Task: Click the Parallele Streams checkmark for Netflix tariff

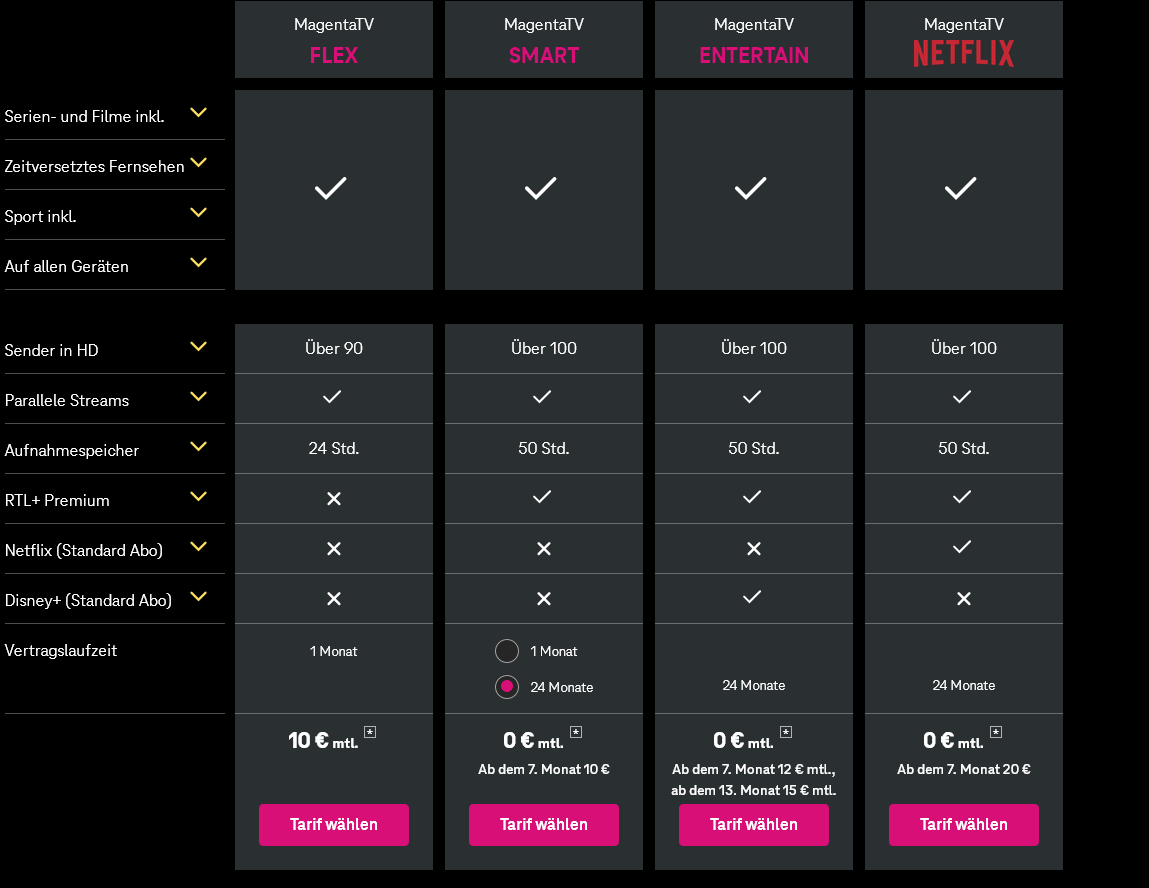Action: click(x=962, y=397)
